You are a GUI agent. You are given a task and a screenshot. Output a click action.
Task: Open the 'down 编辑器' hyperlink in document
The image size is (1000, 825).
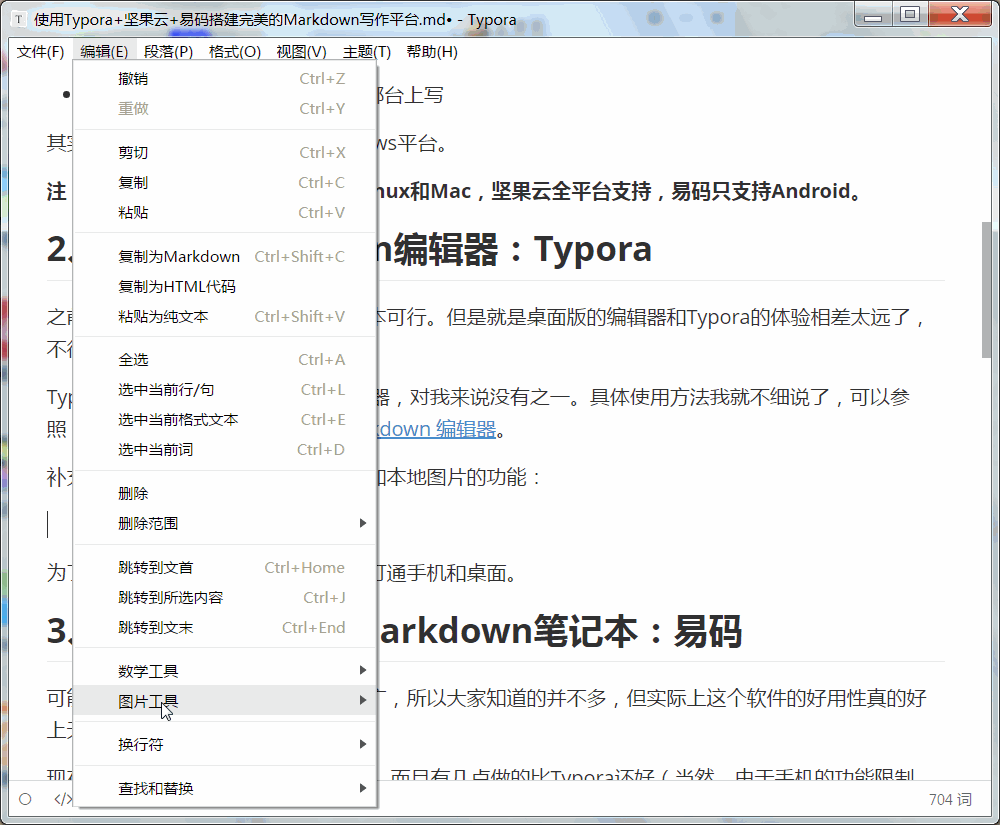click(x=437, y=429)
